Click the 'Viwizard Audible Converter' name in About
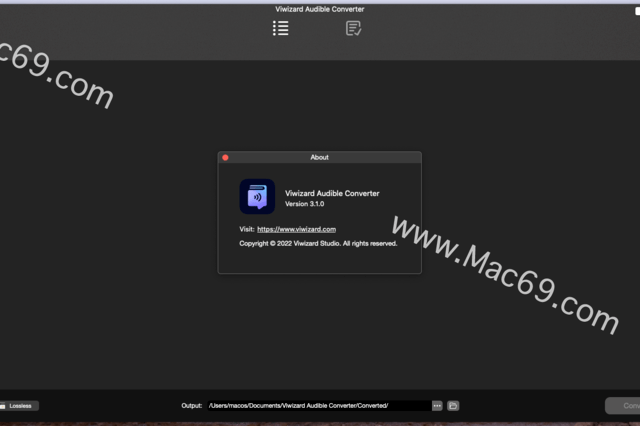Viewport: 640px width, 426px height. pos(332,193)
